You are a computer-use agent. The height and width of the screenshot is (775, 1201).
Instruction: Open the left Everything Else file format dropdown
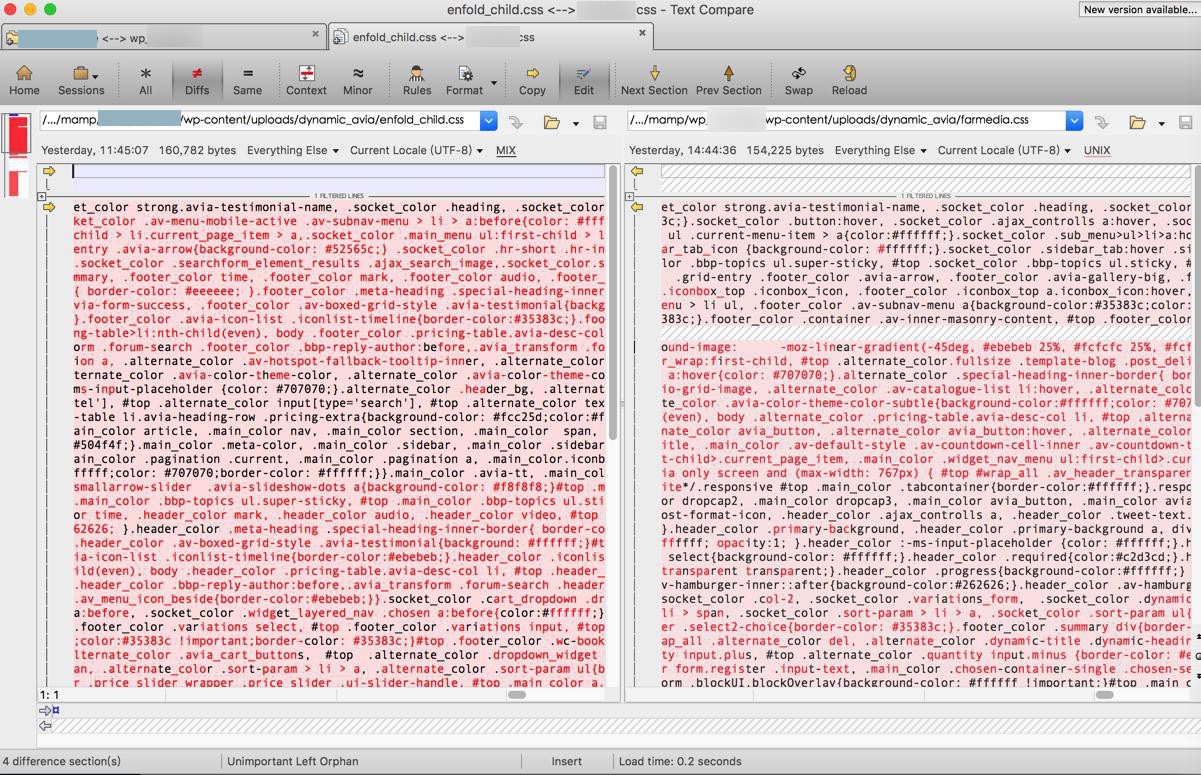click(x=292, y=150)
